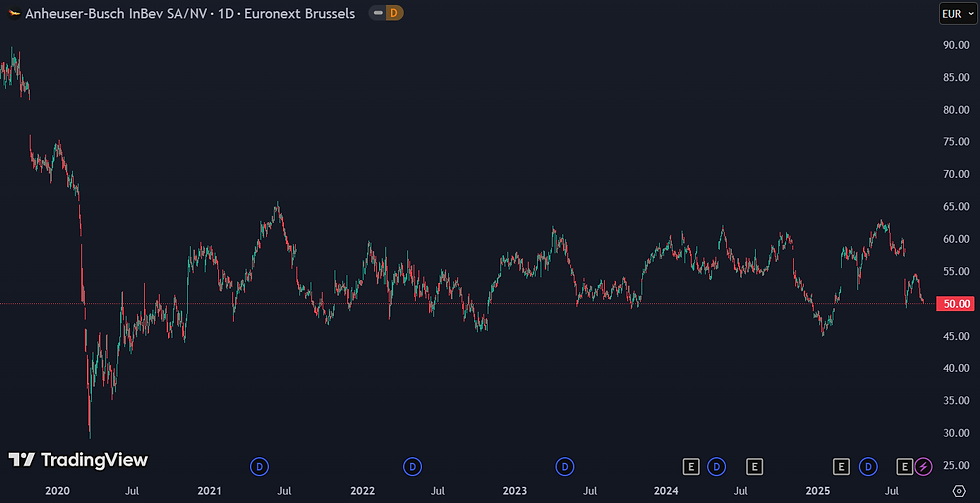Screen dimensions: 980x503
Task: Click the 2025 time axis label
Action: point(818,491)
